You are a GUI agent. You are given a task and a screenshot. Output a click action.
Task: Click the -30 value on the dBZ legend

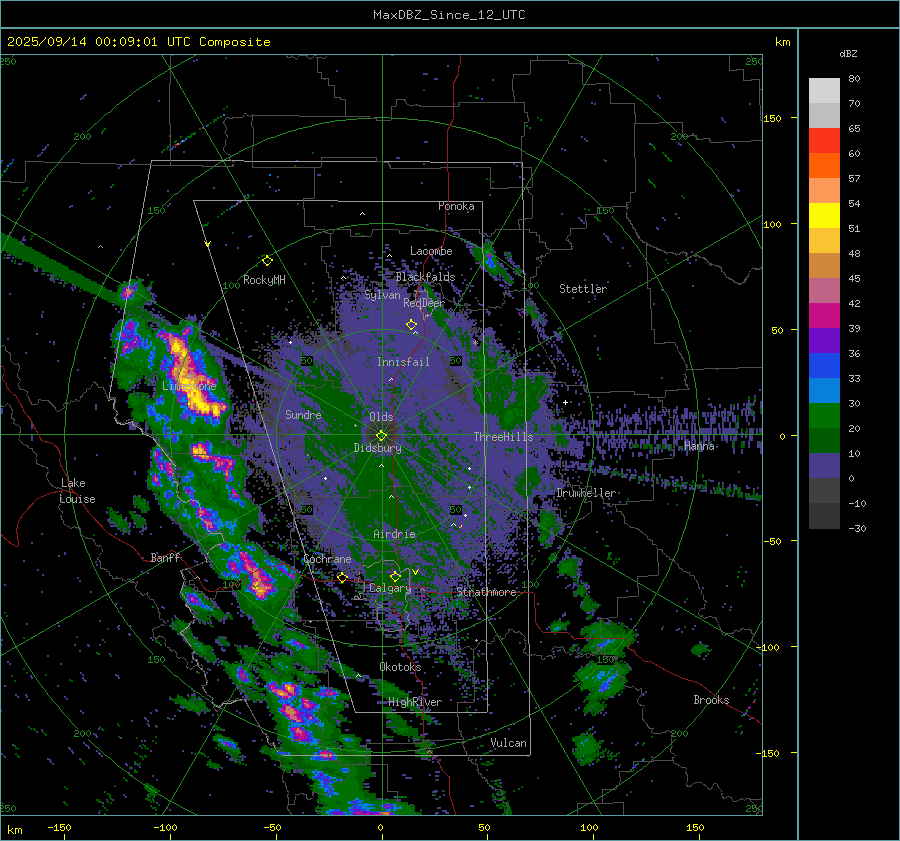(x=857, y=528)
